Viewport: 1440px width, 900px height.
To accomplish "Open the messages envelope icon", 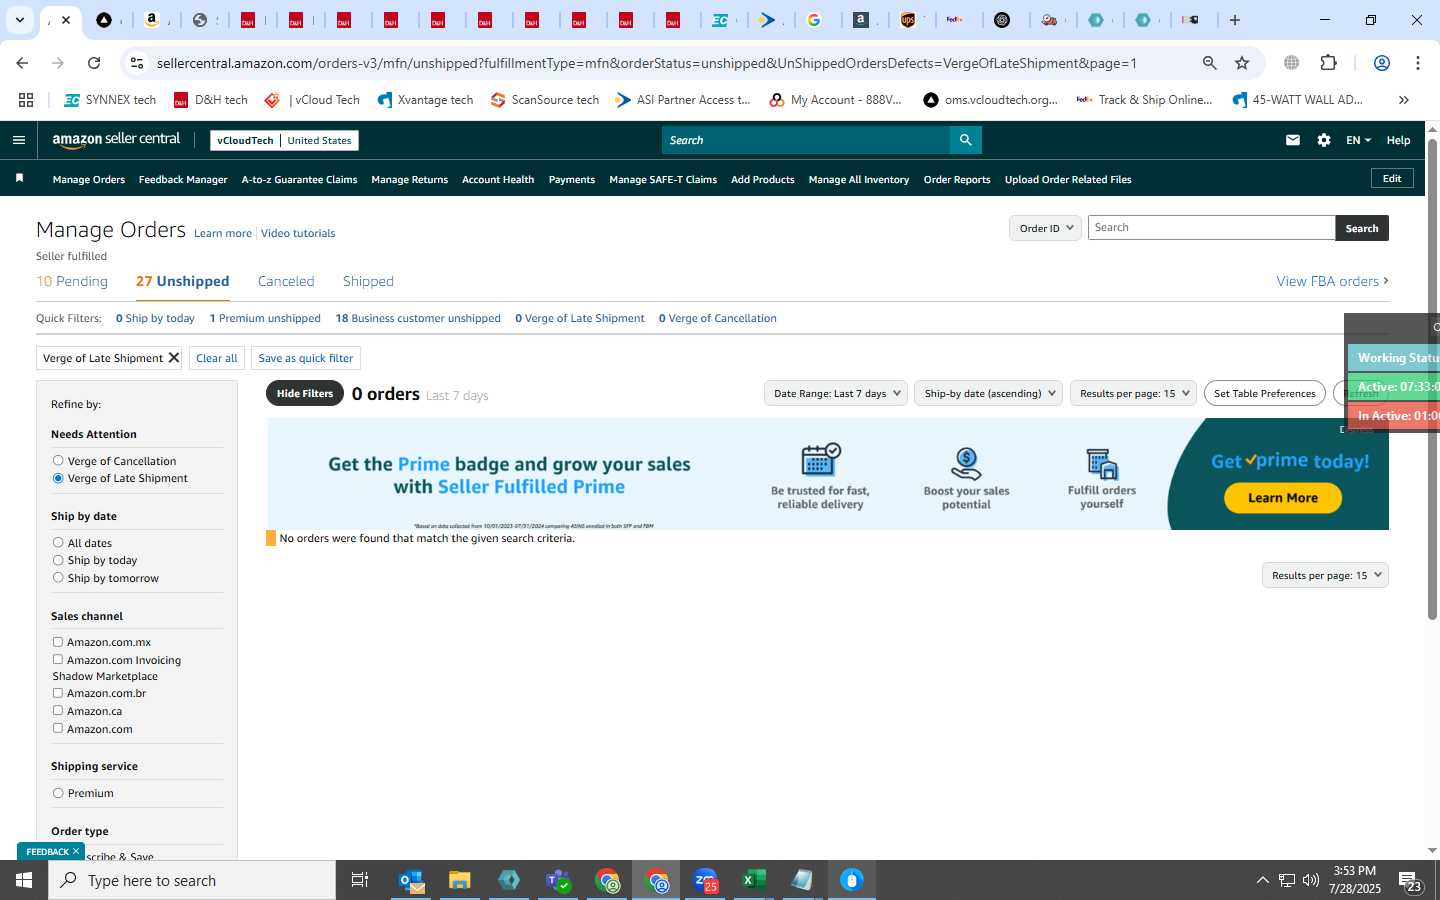I will (x=1293, y=140).
